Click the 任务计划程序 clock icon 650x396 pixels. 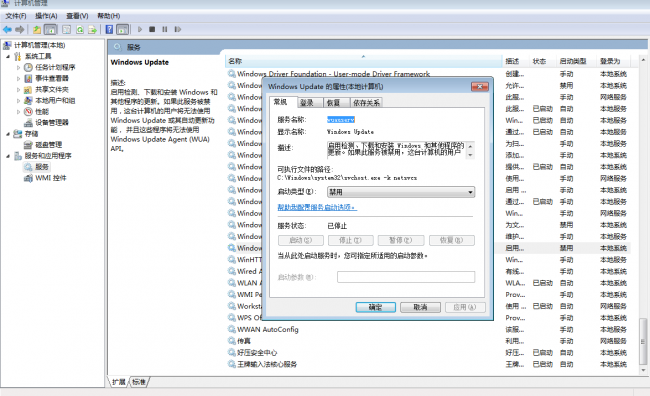(x=28, y=67)
